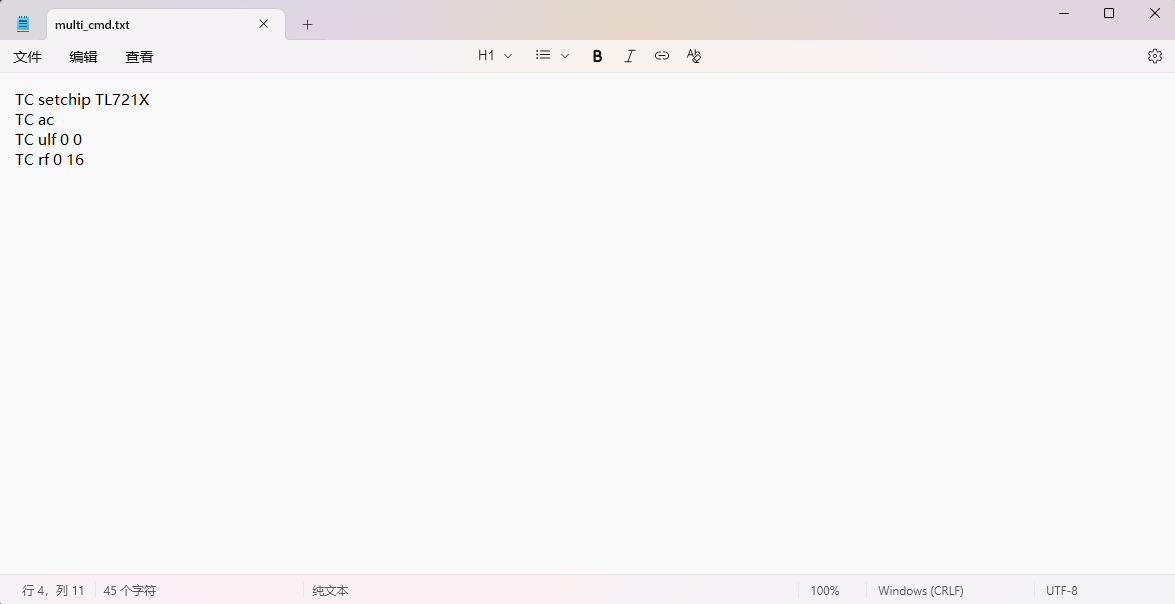Open Notepad settings gear

(1154, 56)
